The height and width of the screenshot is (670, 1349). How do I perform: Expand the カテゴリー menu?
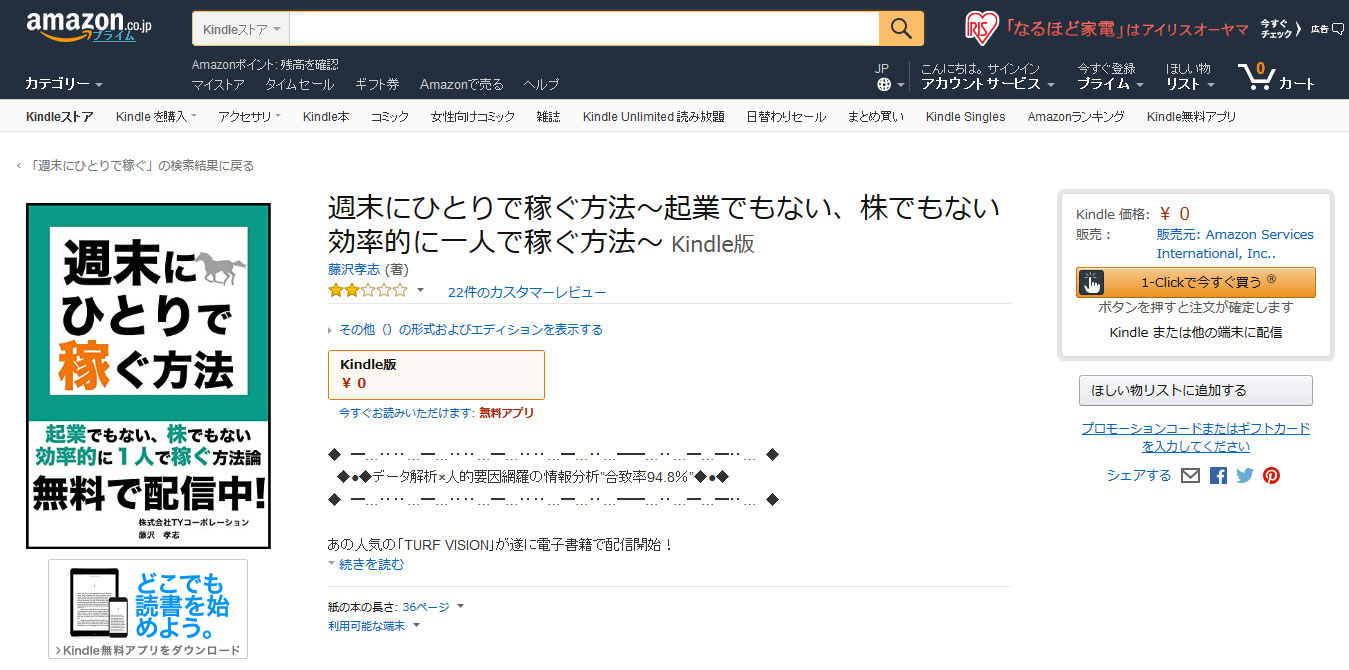64,84
